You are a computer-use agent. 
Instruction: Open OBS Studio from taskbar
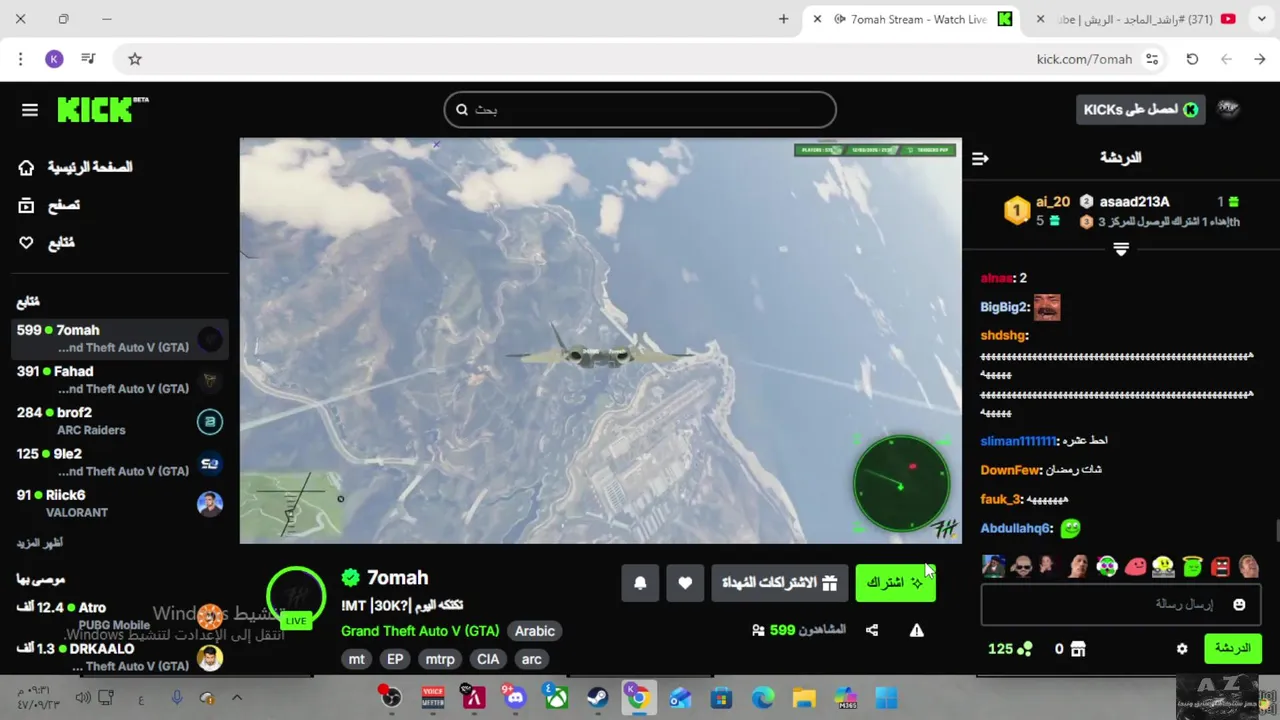391,697
